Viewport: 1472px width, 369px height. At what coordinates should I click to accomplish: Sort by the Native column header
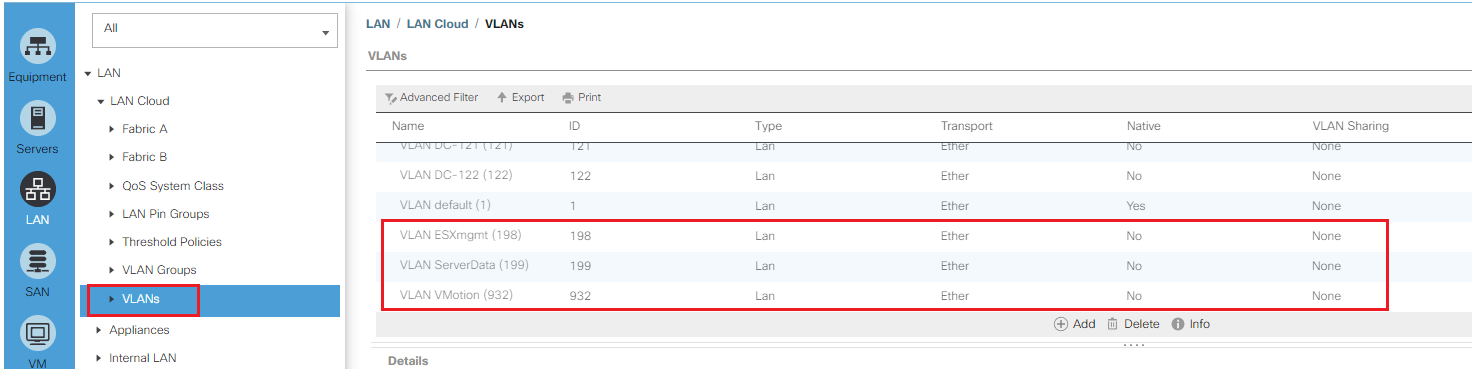1143,126
